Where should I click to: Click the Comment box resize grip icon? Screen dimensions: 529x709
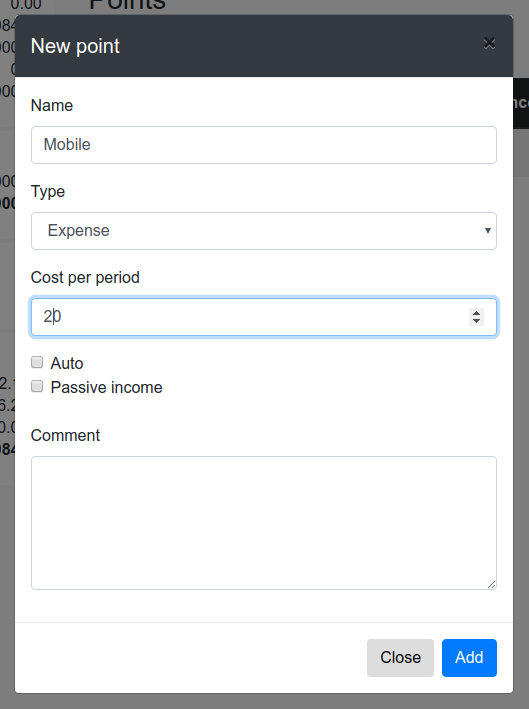coord(491,585)
